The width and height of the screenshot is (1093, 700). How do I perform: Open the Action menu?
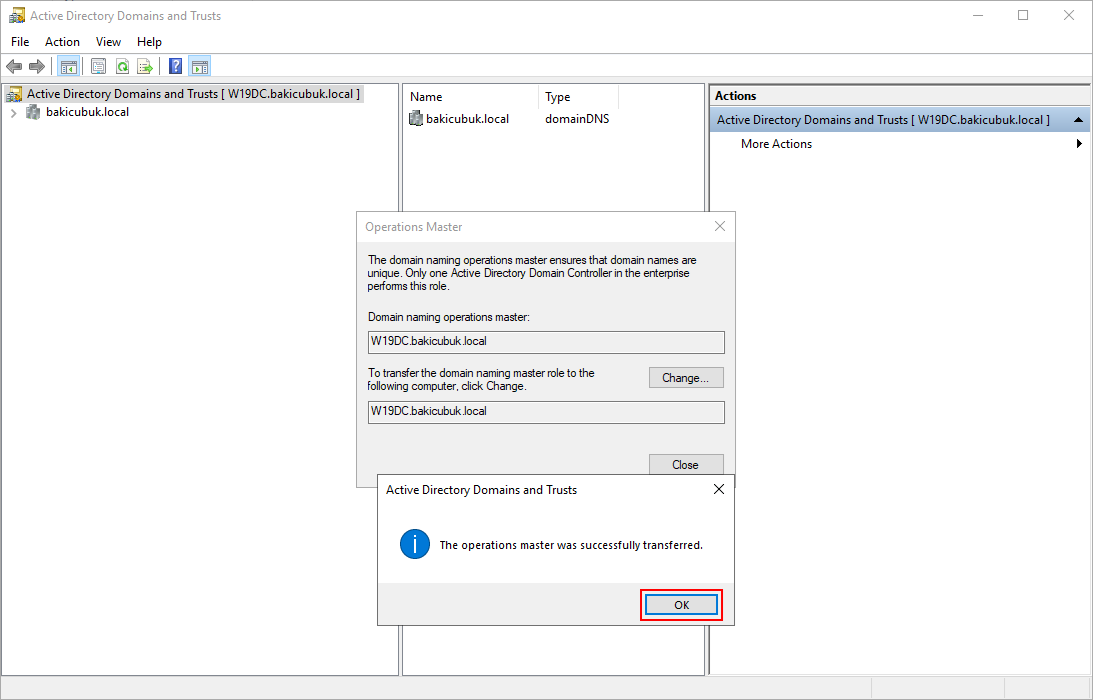62,42
